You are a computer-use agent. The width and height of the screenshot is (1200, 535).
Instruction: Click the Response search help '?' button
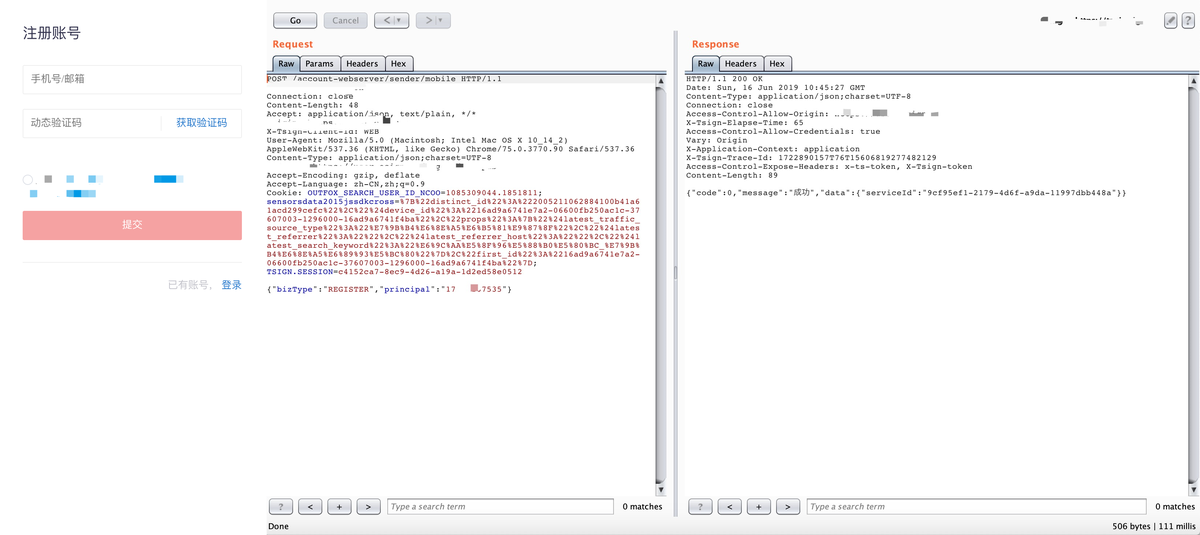click(702, 507)
